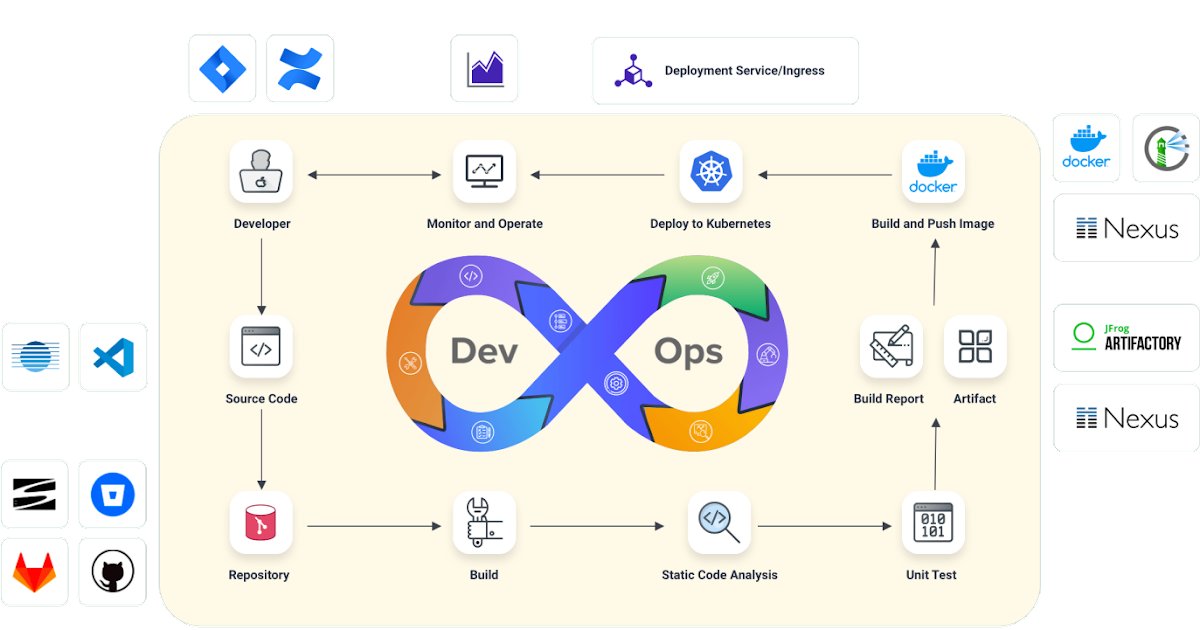Click the Build wrench icon

pyautogui.click(x=484, y=522)
